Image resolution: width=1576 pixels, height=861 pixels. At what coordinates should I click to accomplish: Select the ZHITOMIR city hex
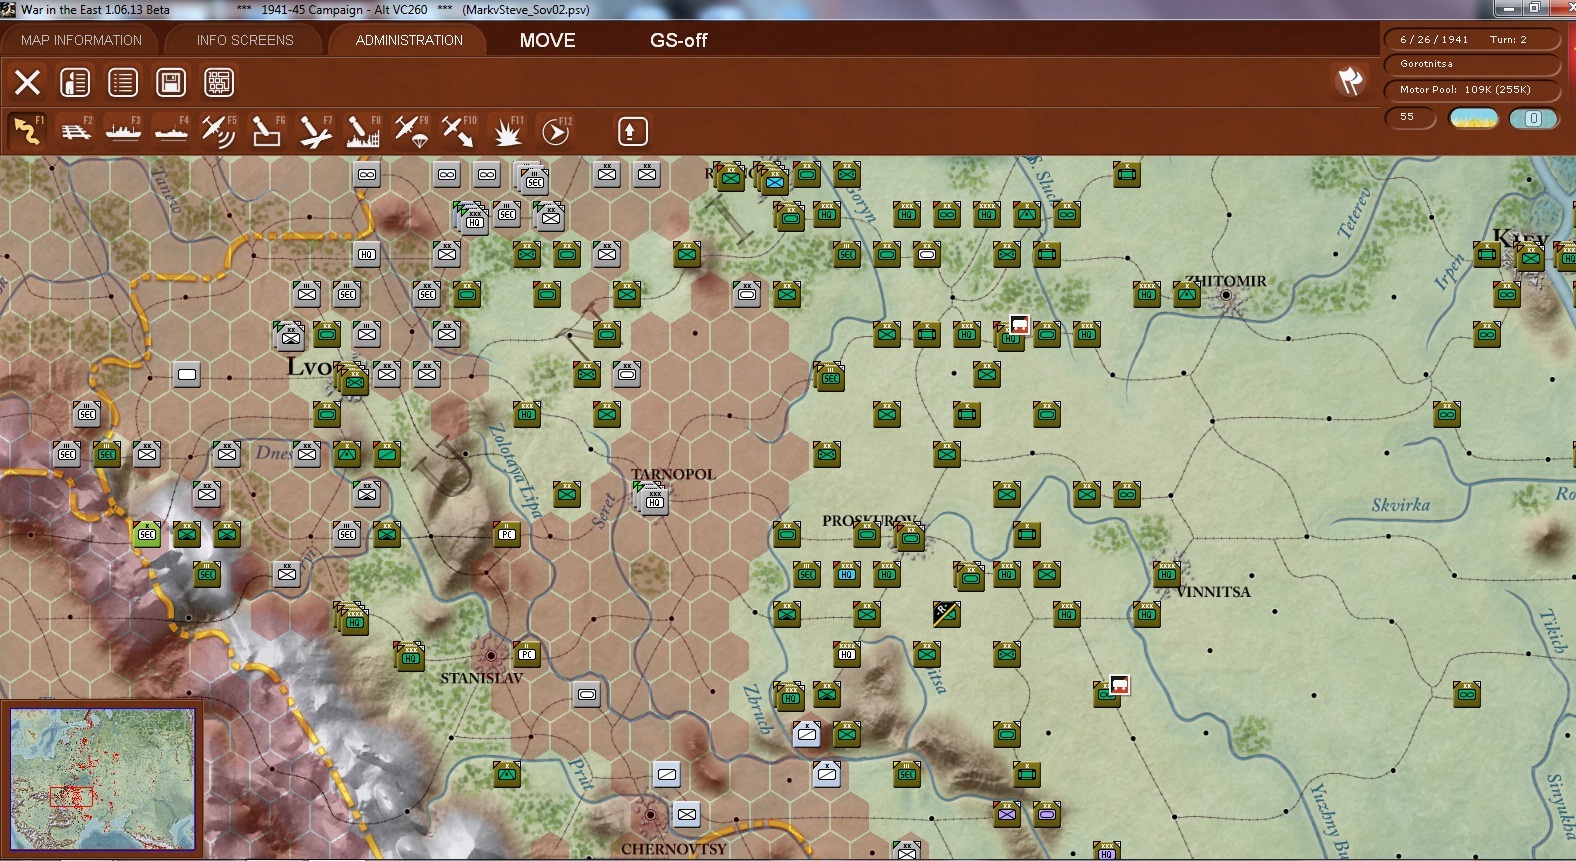pos(1227,296)
